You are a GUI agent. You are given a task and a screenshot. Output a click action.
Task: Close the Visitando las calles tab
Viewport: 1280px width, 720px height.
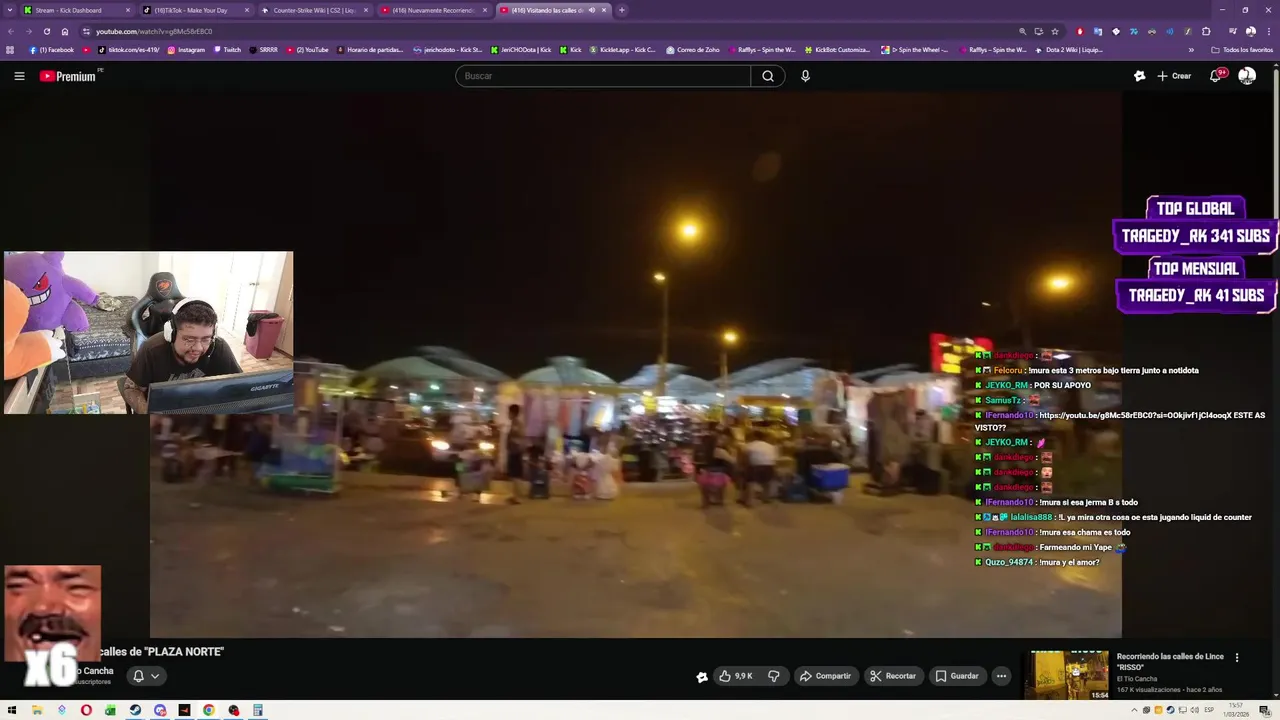[x=604, y=10]
